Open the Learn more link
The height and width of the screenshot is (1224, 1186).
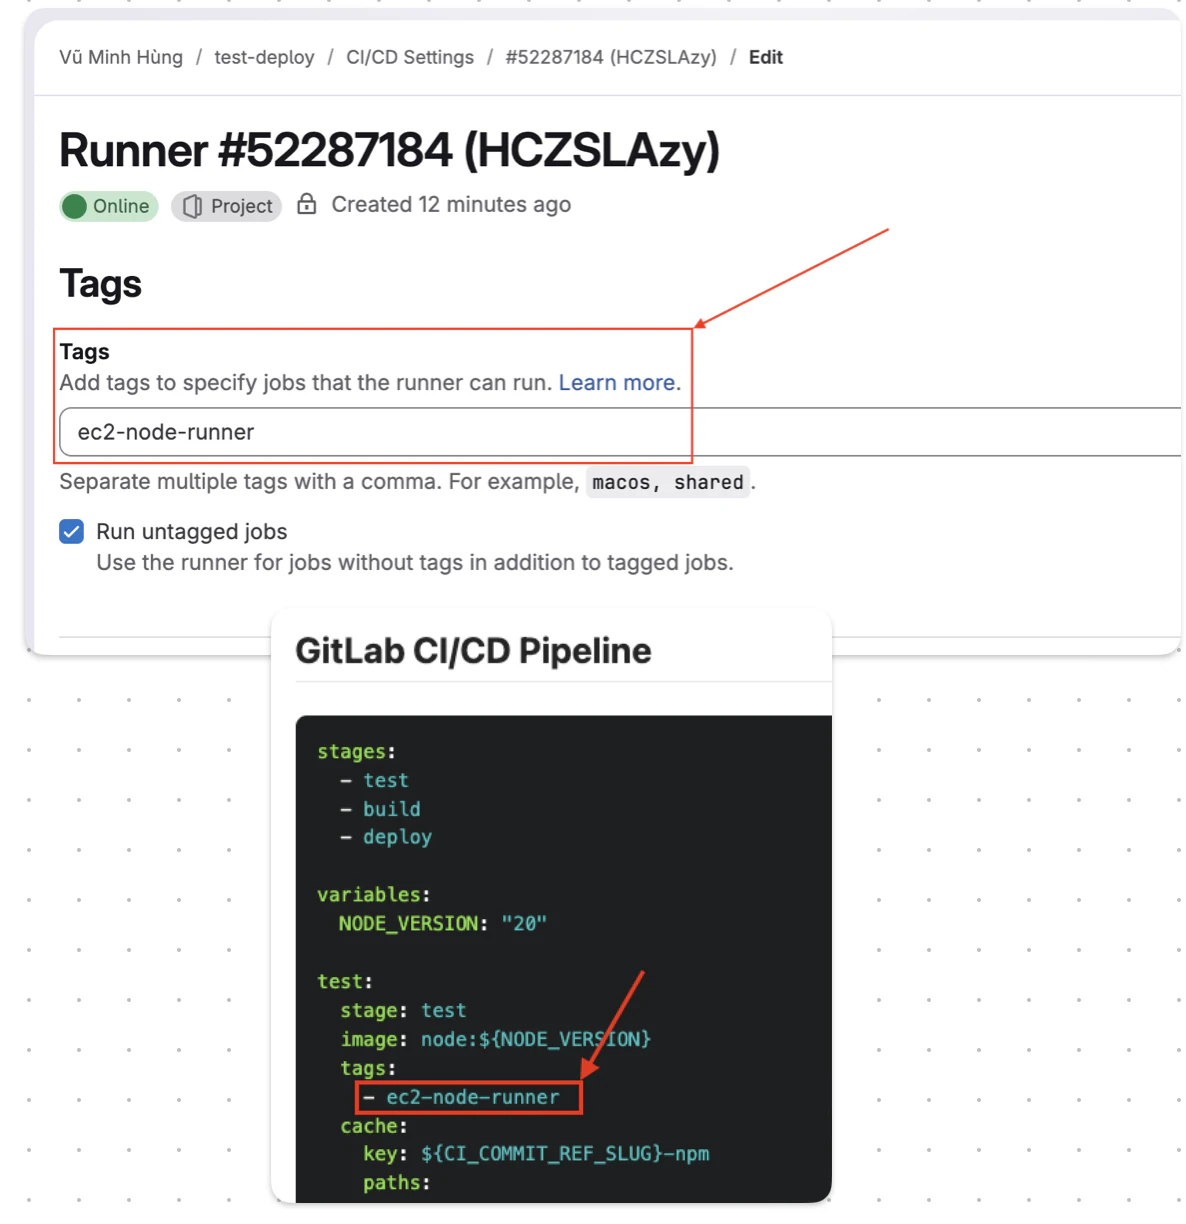[x=617, y=383]
